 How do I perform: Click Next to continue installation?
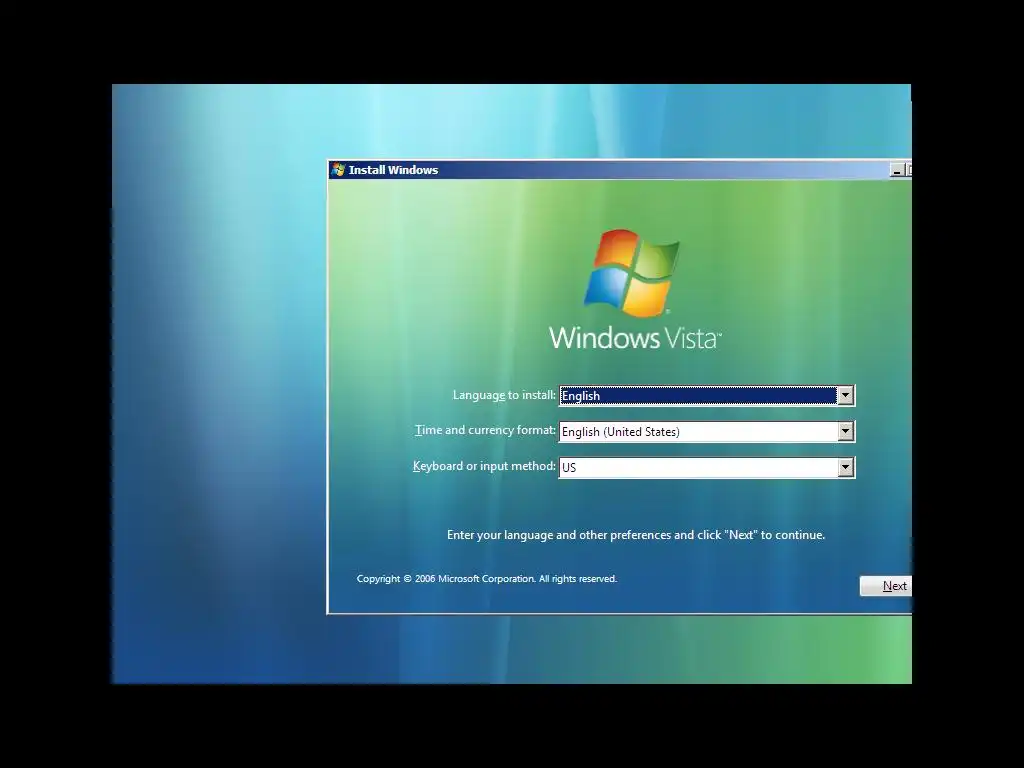click(x=886, y=586)
